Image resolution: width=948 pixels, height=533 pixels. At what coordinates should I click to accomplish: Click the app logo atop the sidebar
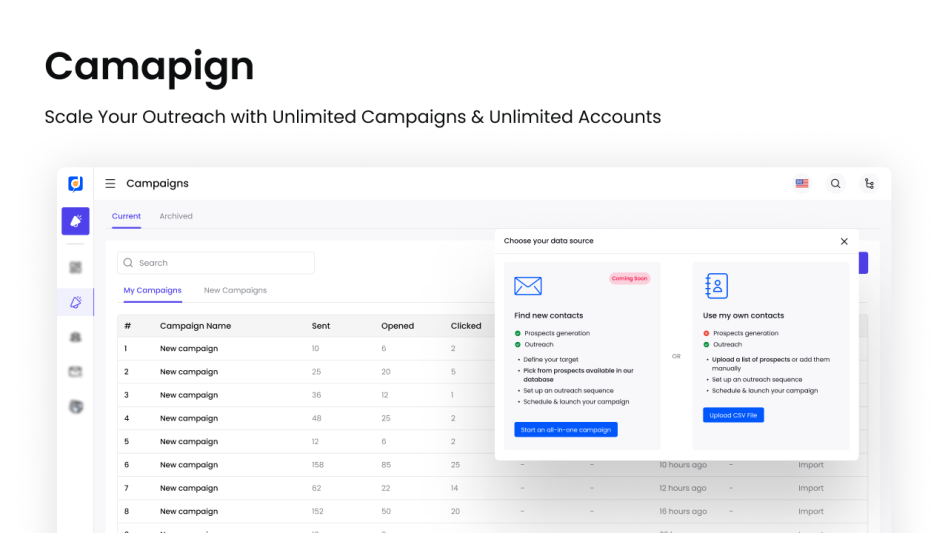pyautogui.click(x=75, y=184)
